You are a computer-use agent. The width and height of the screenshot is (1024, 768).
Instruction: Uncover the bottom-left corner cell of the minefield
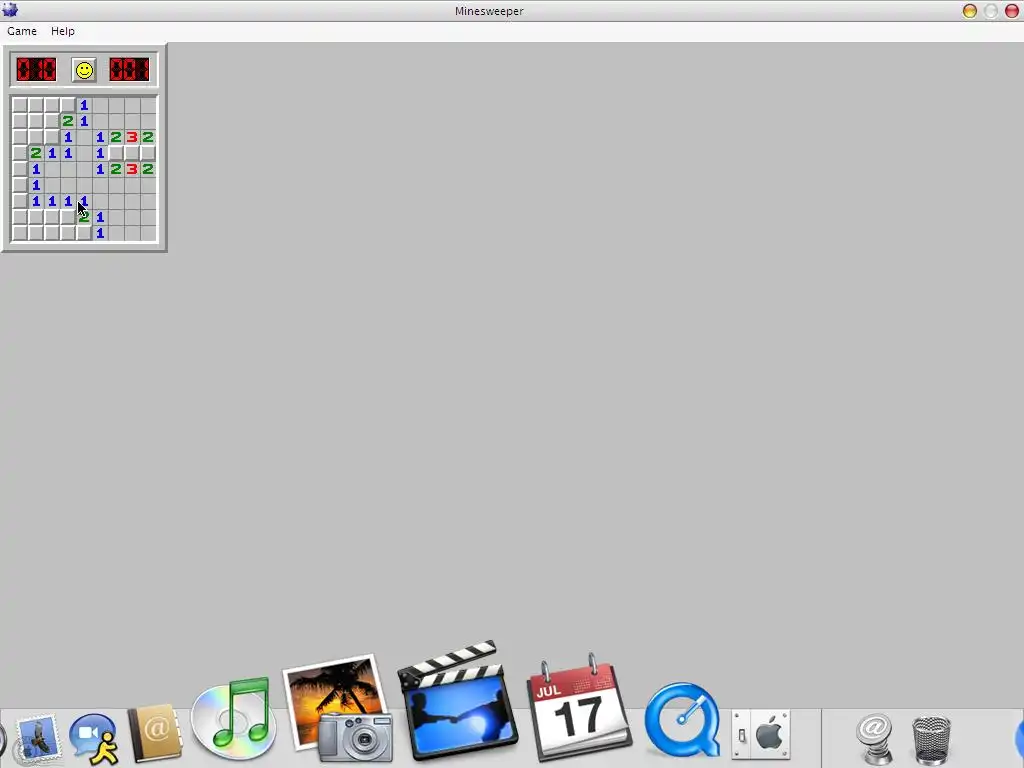[20, 232]
